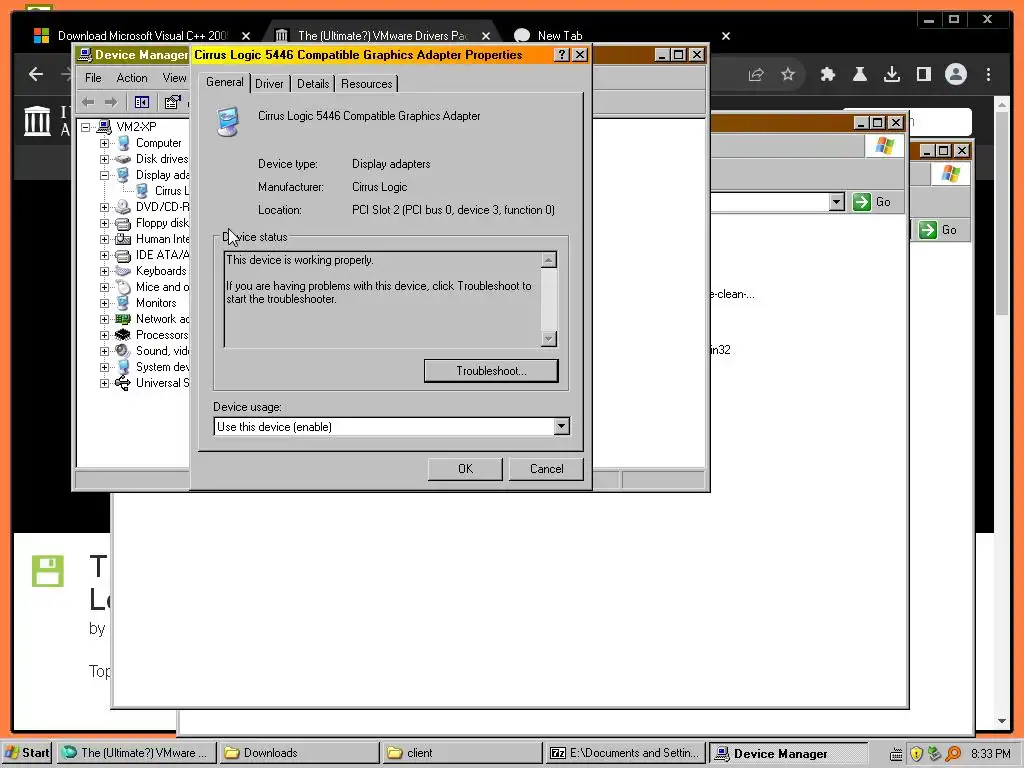Cancel the adapter properties dialog

click(546, 469)
